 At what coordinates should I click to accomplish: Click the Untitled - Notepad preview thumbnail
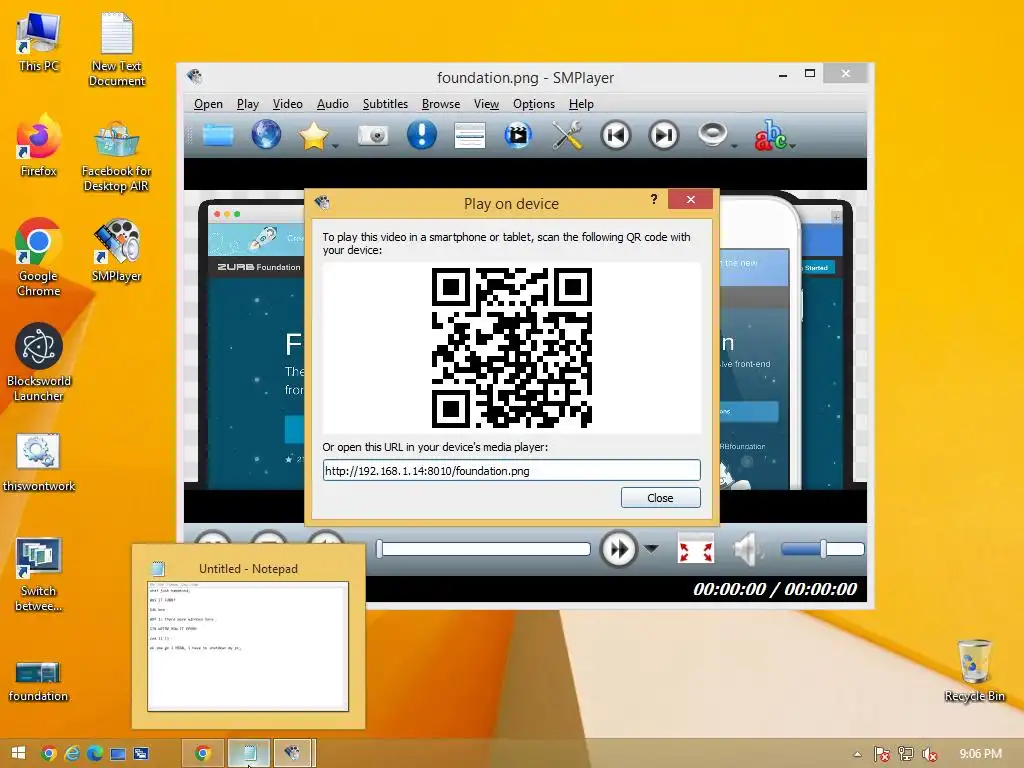click(248, 645)
